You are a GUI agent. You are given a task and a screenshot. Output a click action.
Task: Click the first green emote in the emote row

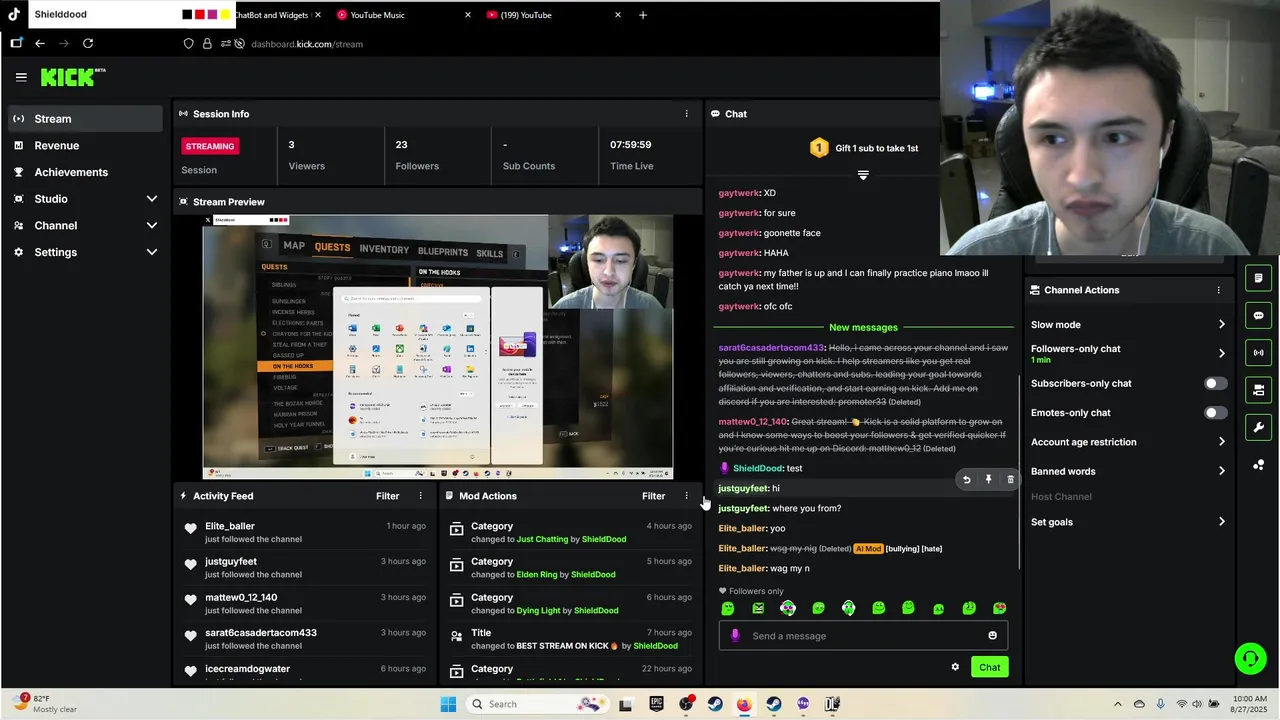728,608
